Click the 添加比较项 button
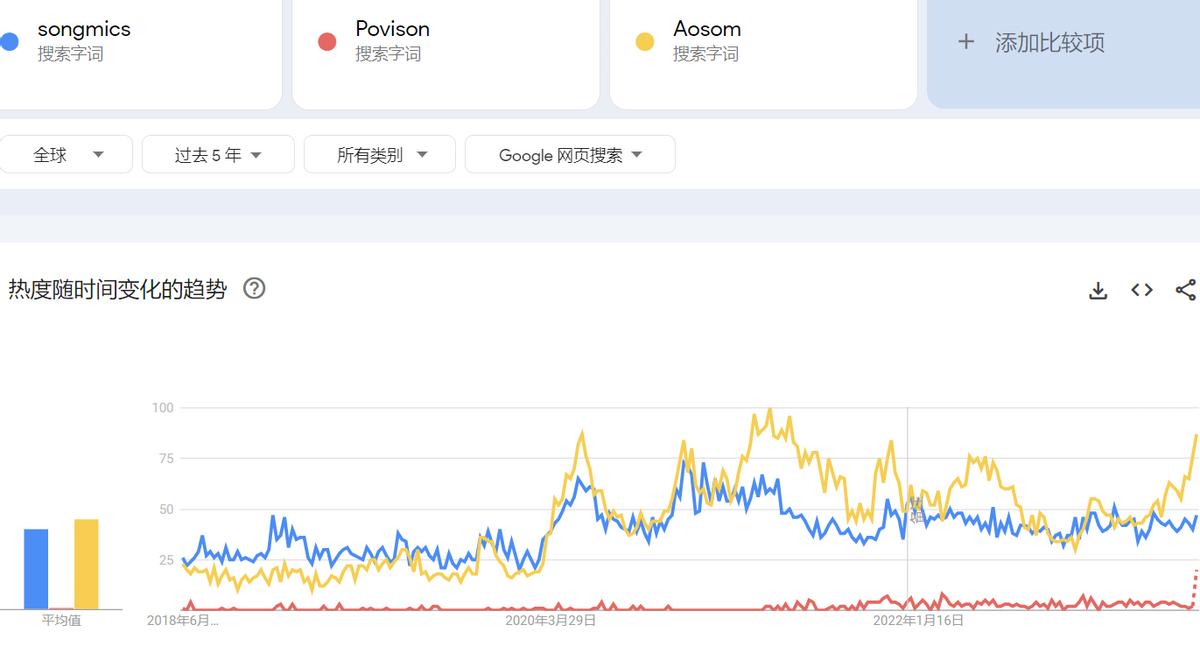The width and height of the screenshot is (1200, 647). click(1049, 43)
